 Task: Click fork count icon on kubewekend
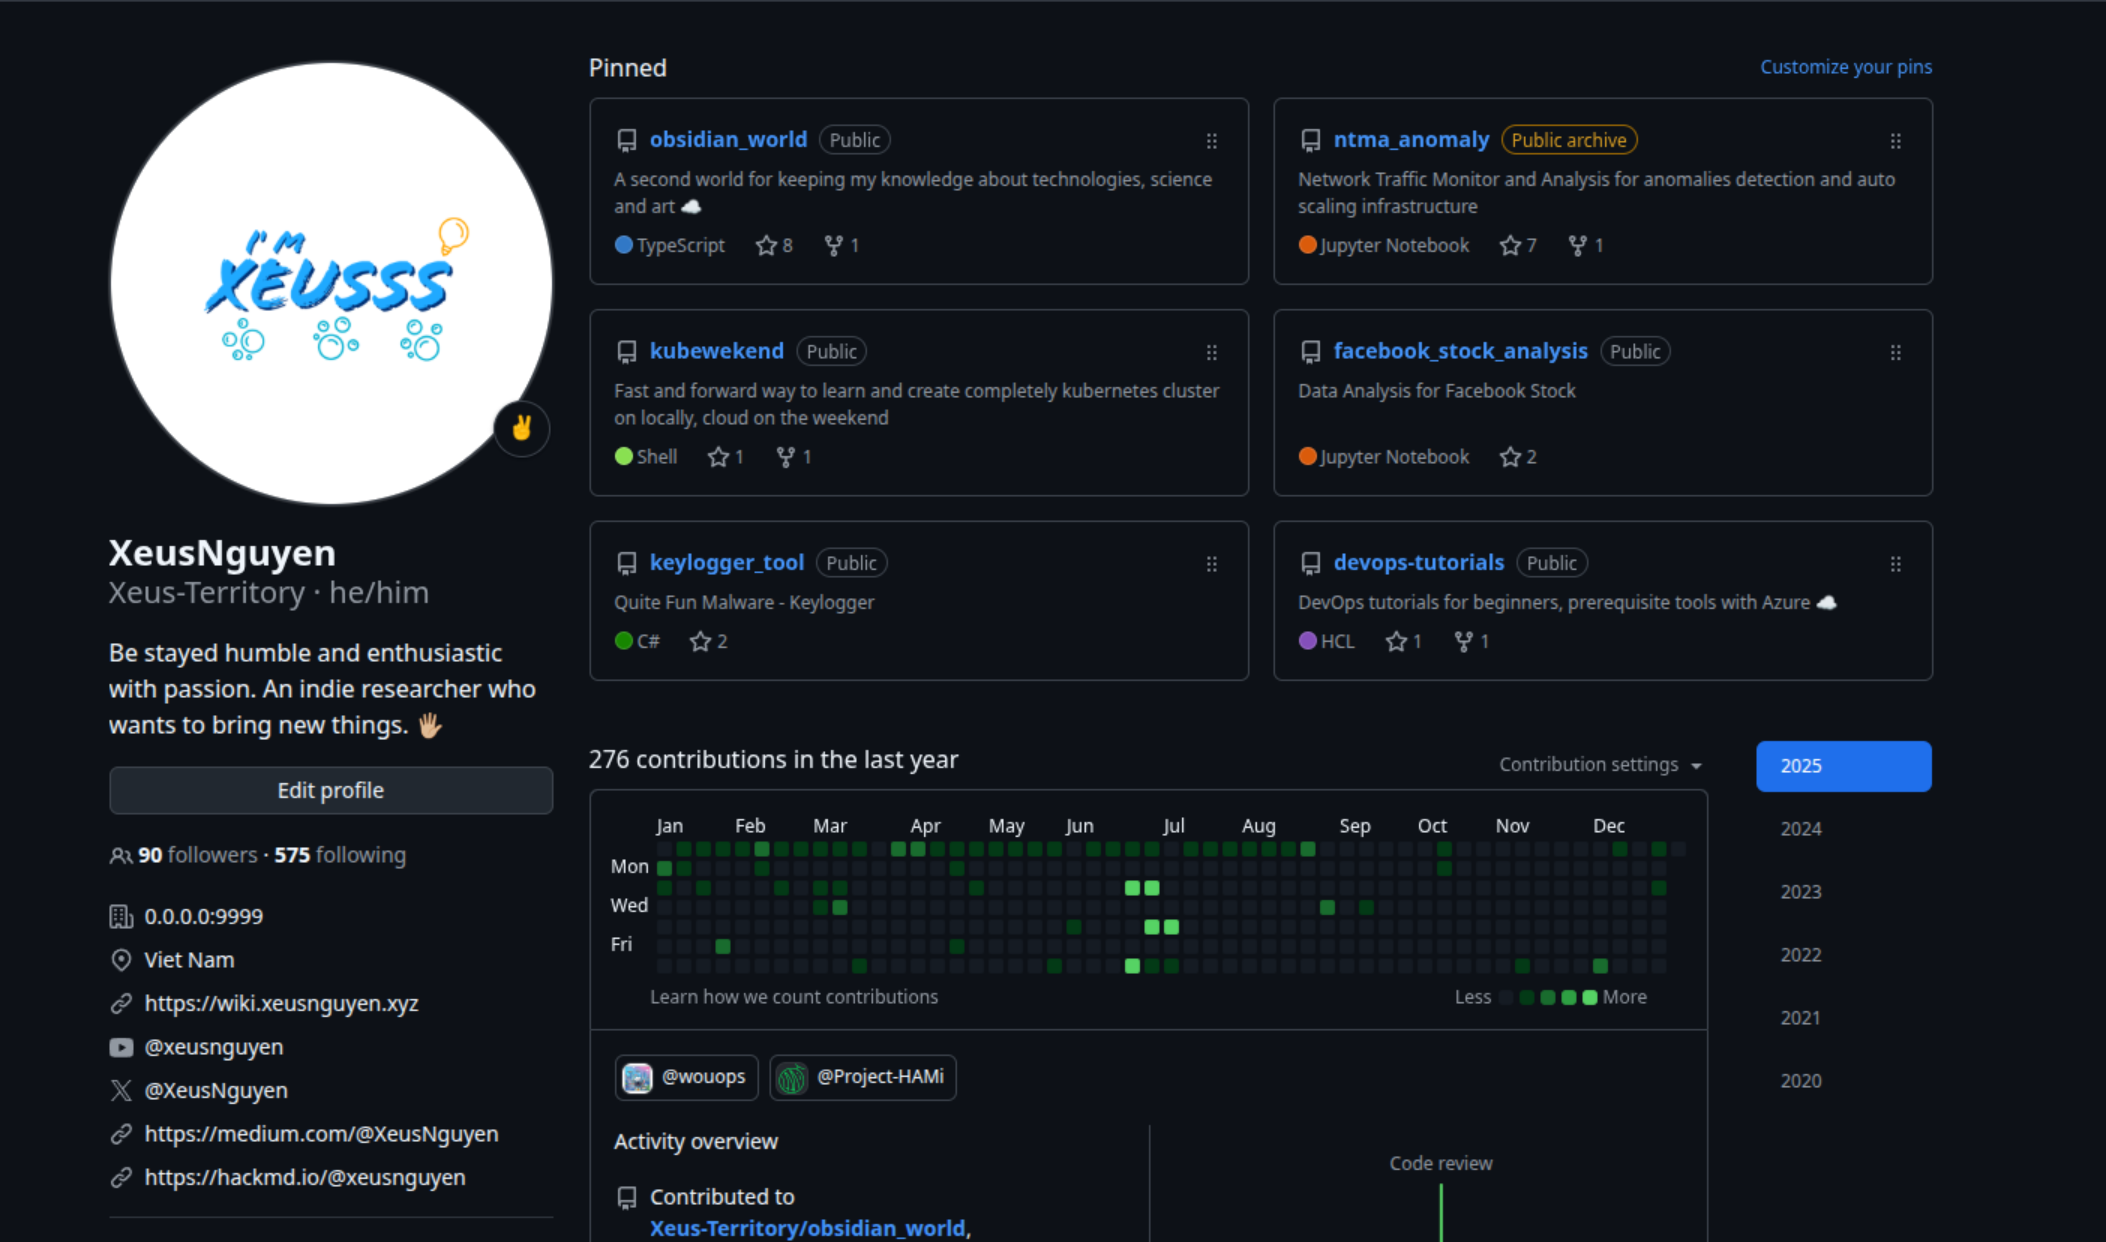pos(786,457)
